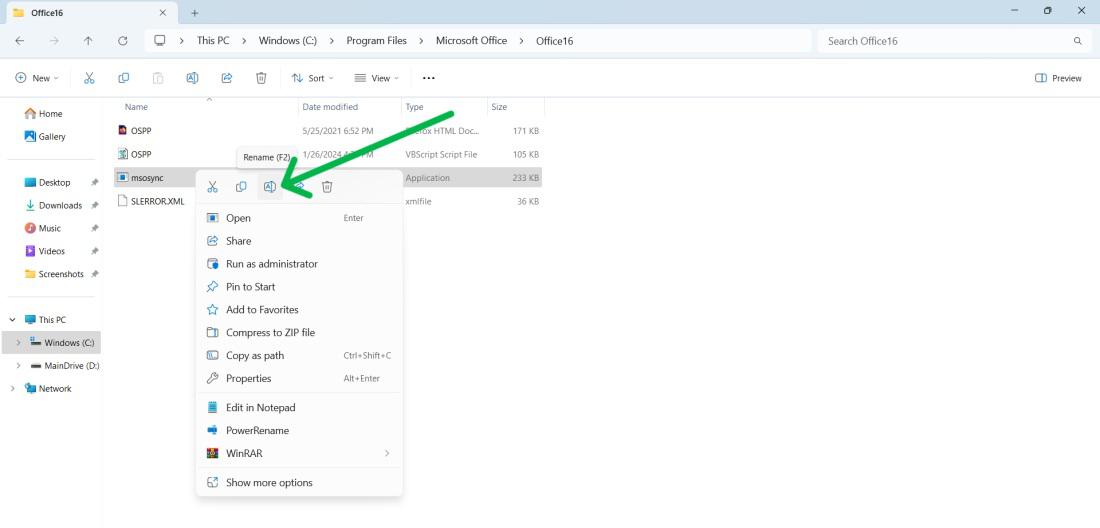The height and width of the screenshot is (528, 1100).
Task: Open the See more ellipsis menu
Action: (x=429, y=78)
